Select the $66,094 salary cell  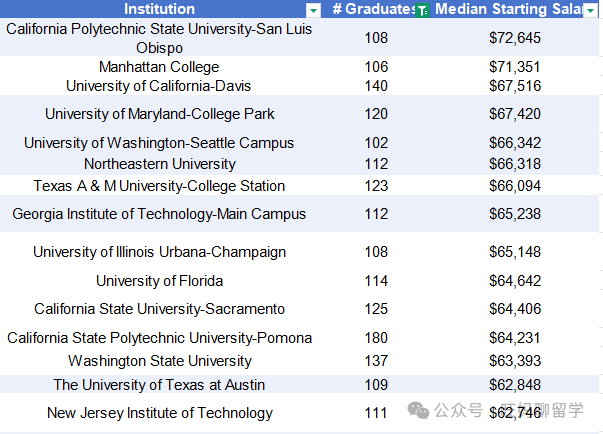[x=515, y=186]
